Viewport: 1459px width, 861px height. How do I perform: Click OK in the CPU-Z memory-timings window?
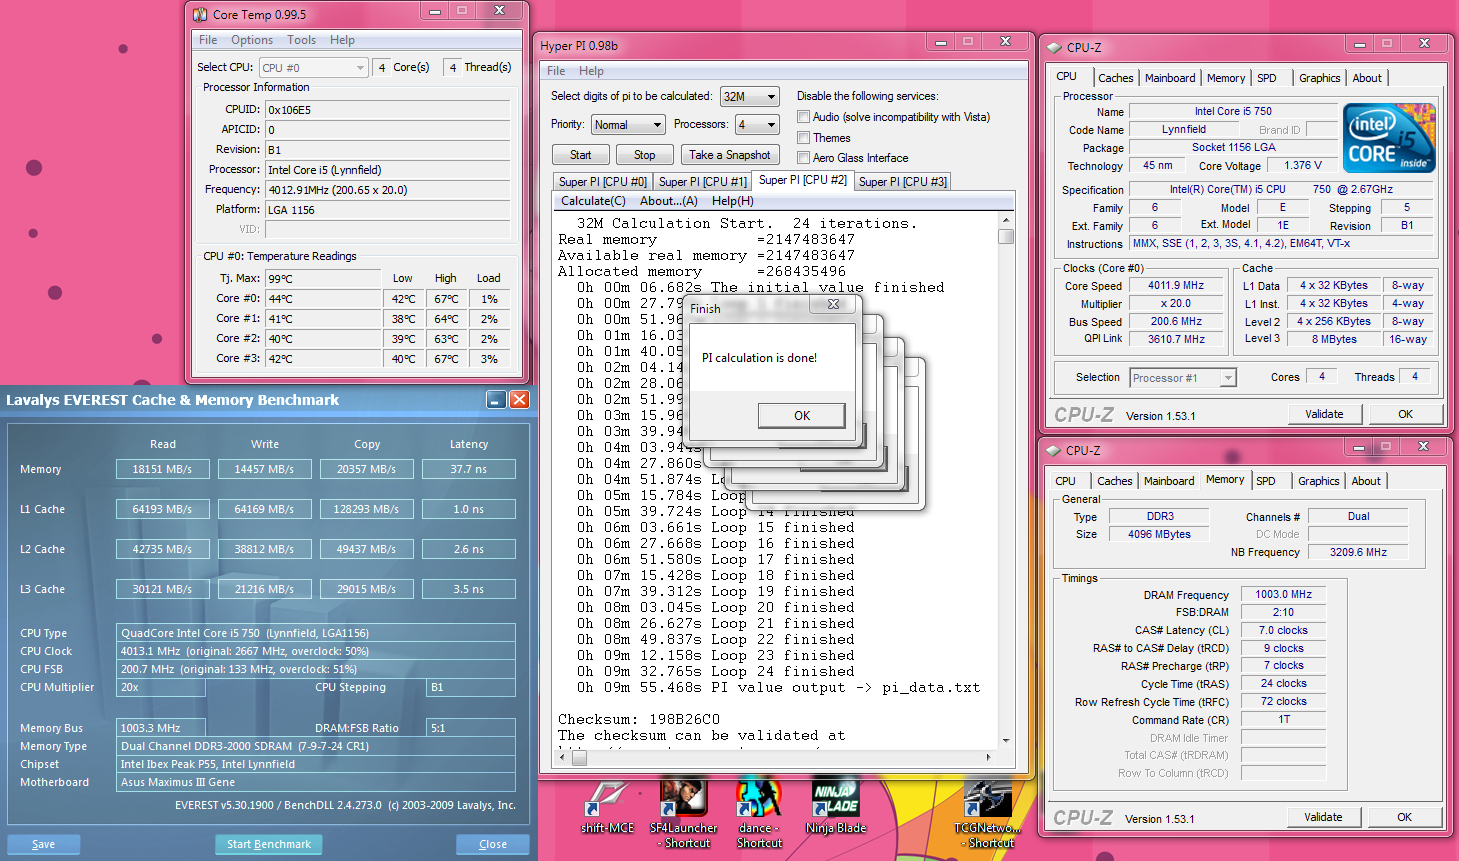pyautogui.click(x=1404, y=817)
